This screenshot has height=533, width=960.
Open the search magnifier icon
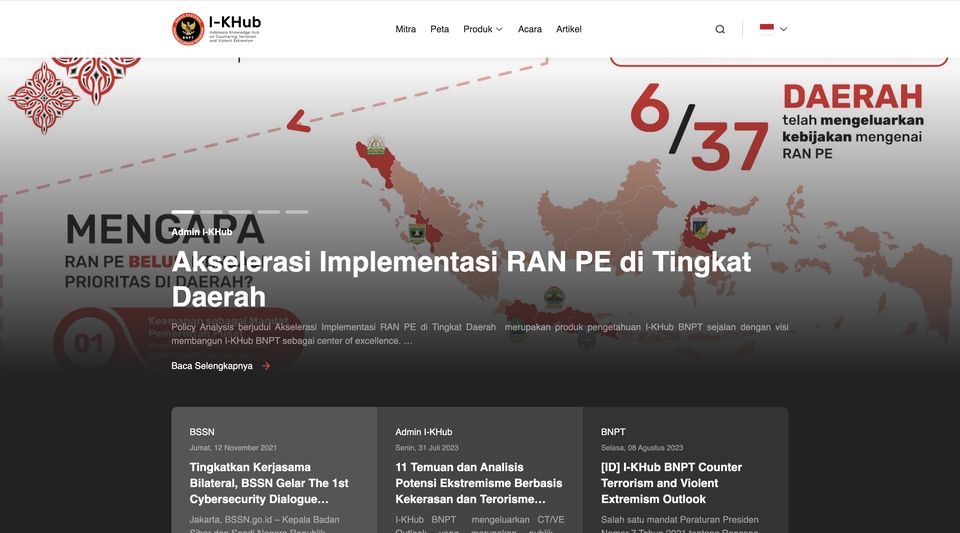click(720, 29)
